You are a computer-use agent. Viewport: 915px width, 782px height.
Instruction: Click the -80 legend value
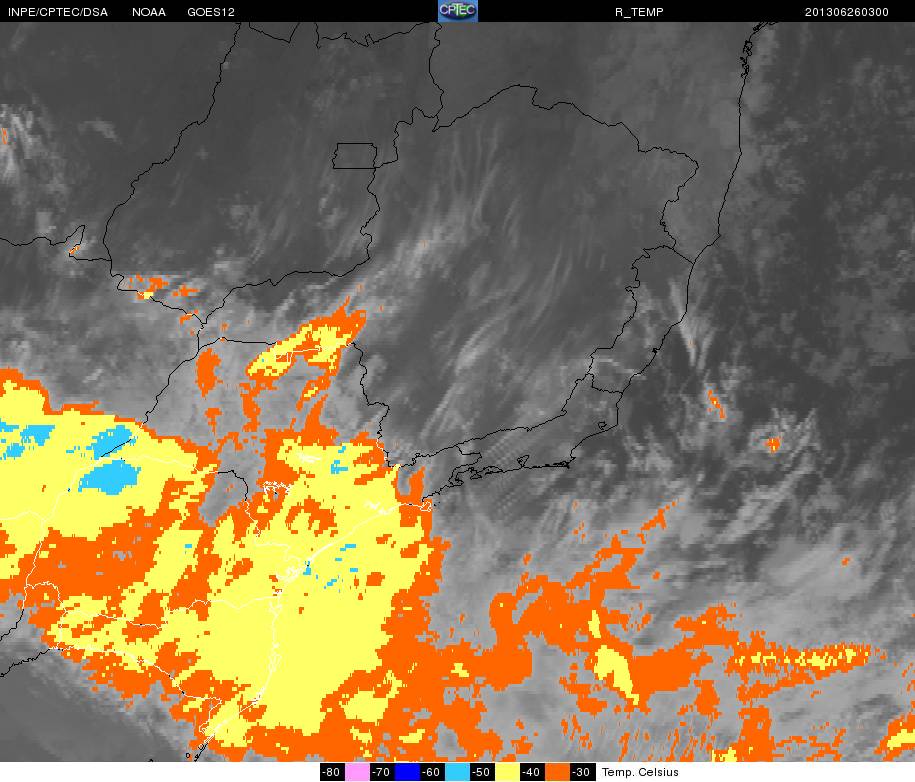(331, 772)
